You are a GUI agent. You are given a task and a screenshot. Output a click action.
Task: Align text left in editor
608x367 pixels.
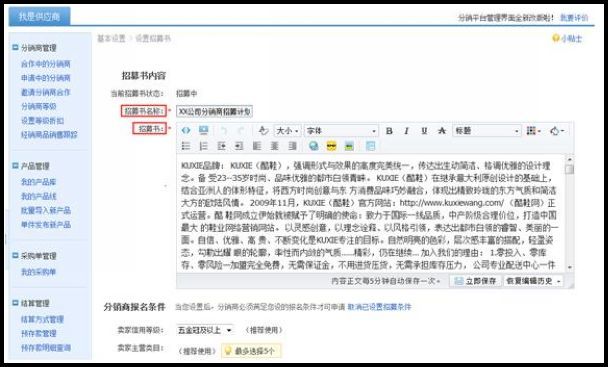point(257,146)
